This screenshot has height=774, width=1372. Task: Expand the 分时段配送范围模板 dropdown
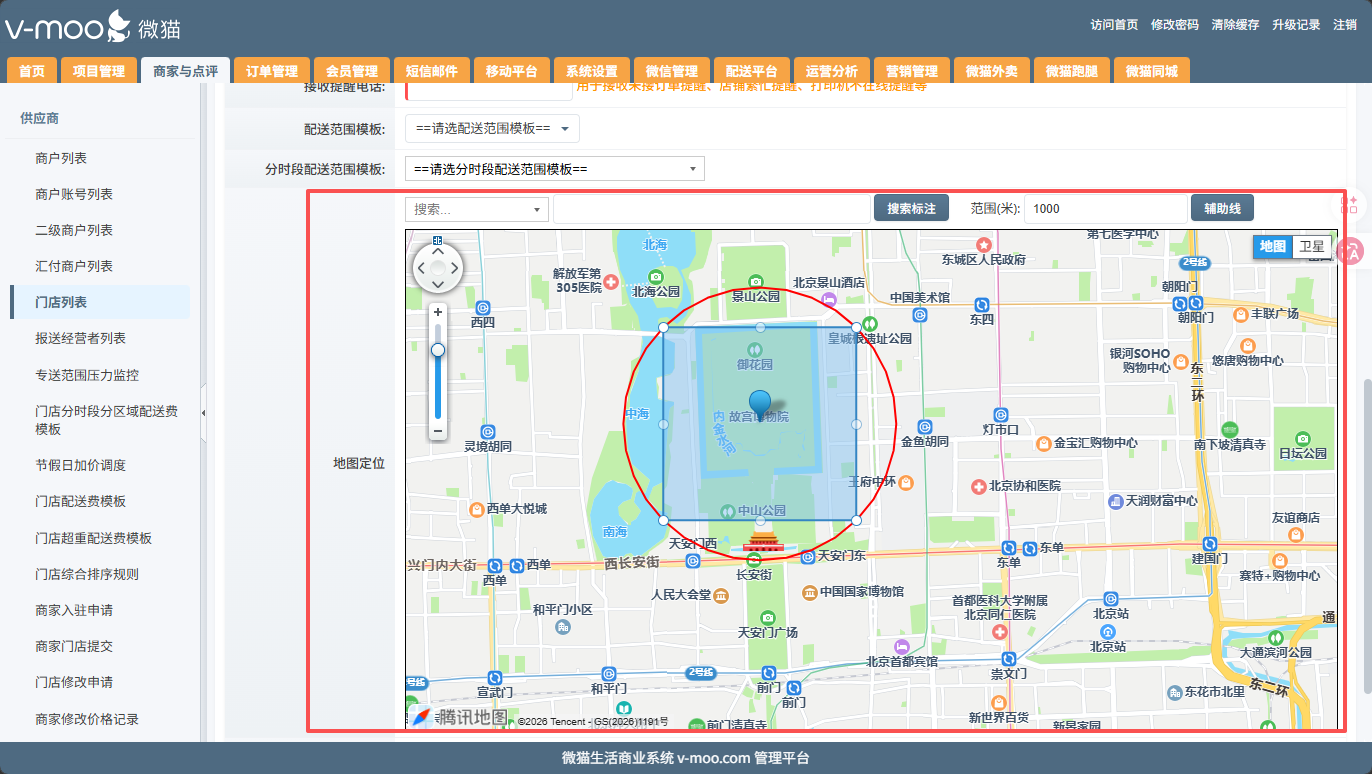coord(554,169)
